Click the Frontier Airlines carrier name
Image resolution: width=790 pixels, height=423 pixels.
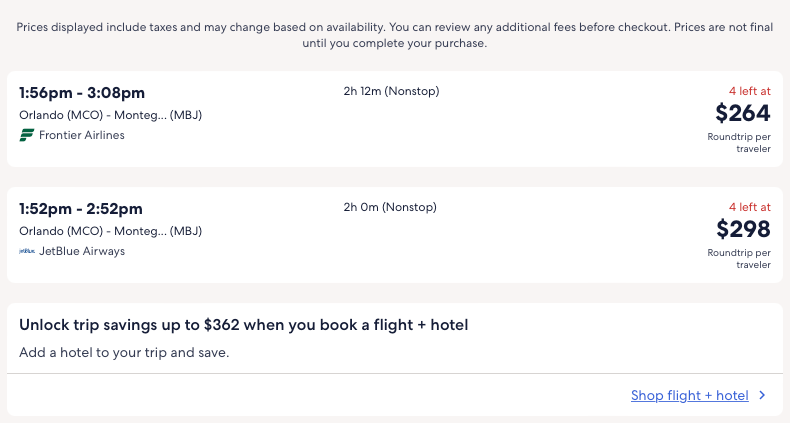point(82,135)
